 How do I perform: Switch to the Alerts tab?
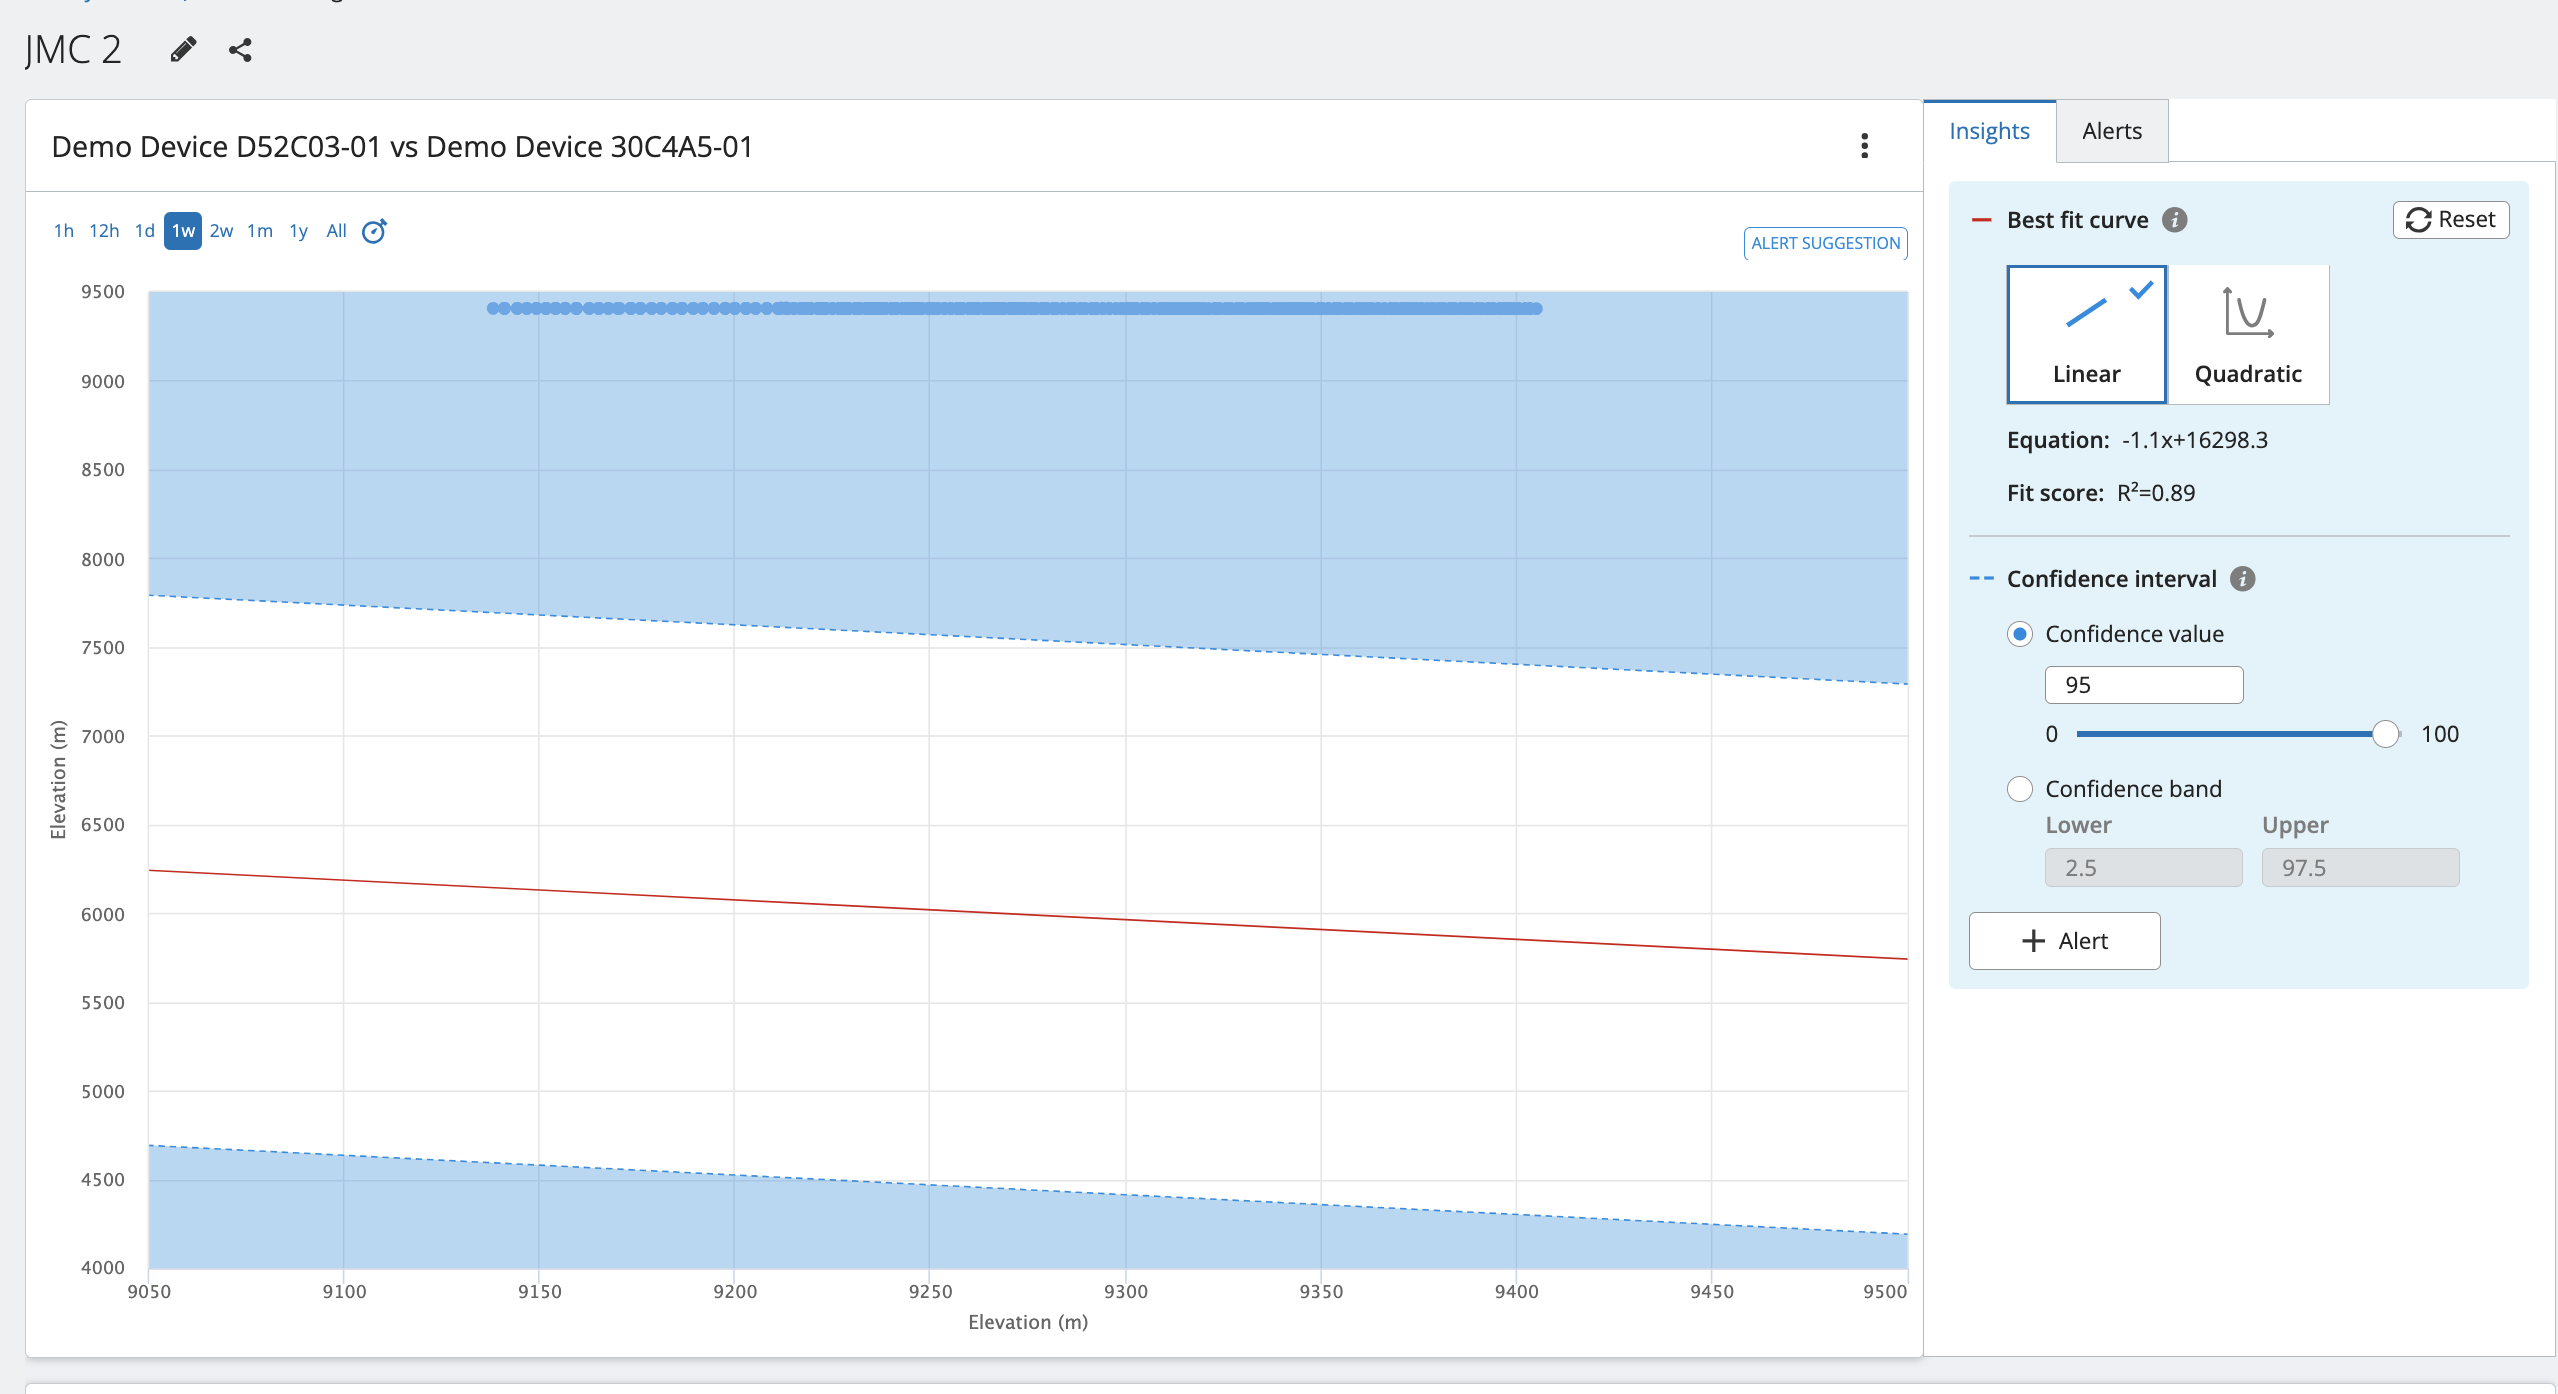2111,131
